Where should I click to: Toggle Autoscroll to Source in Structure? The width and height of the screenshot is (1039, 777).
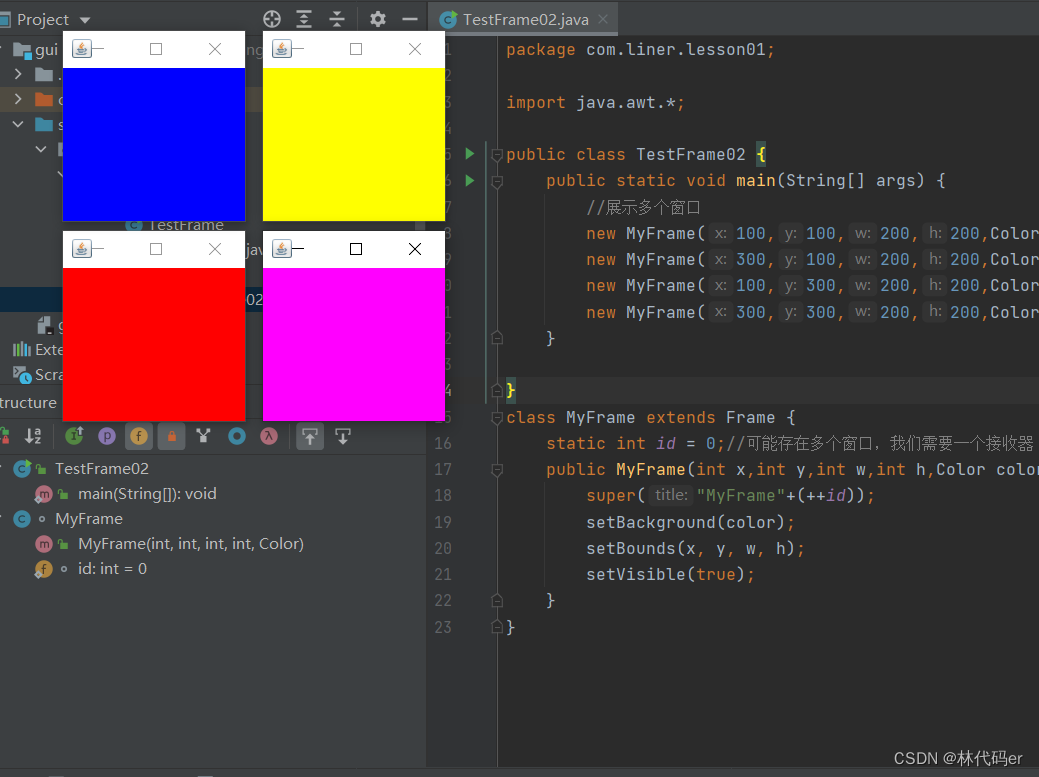pyautogui.click(x=310, y=436)
